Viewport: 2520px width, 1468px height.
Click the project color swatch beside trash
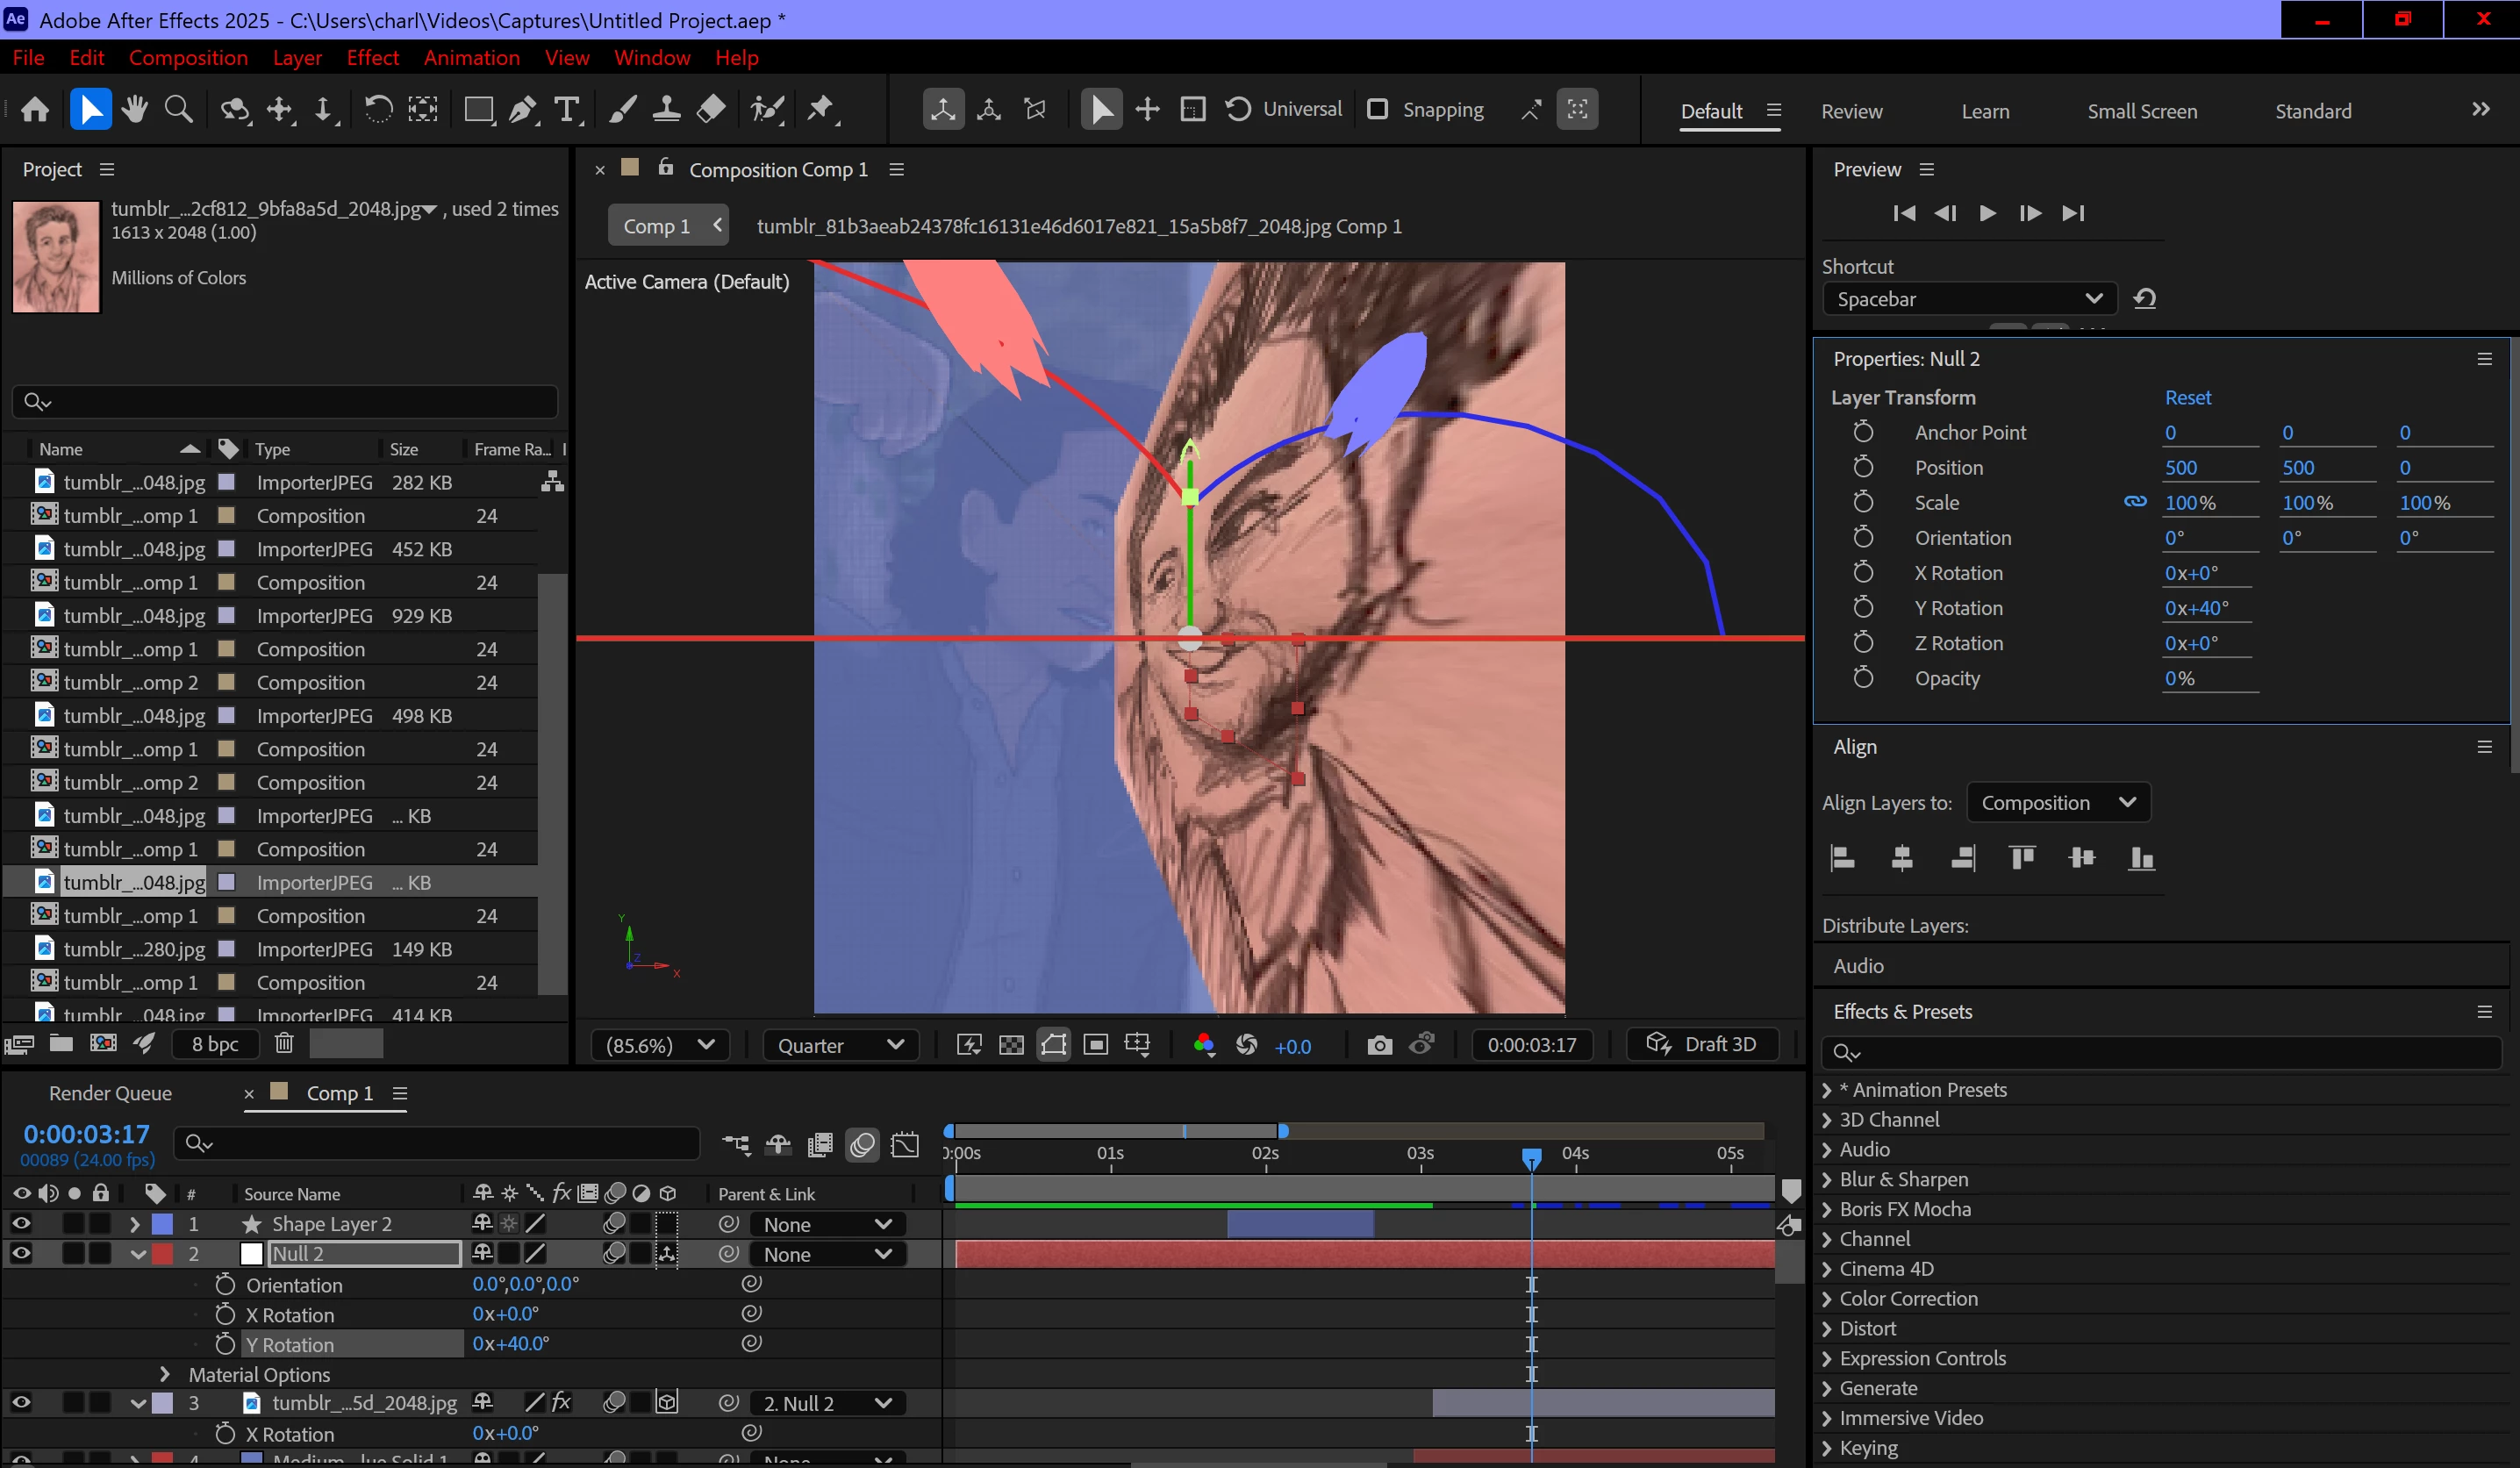pos(346,1044)
